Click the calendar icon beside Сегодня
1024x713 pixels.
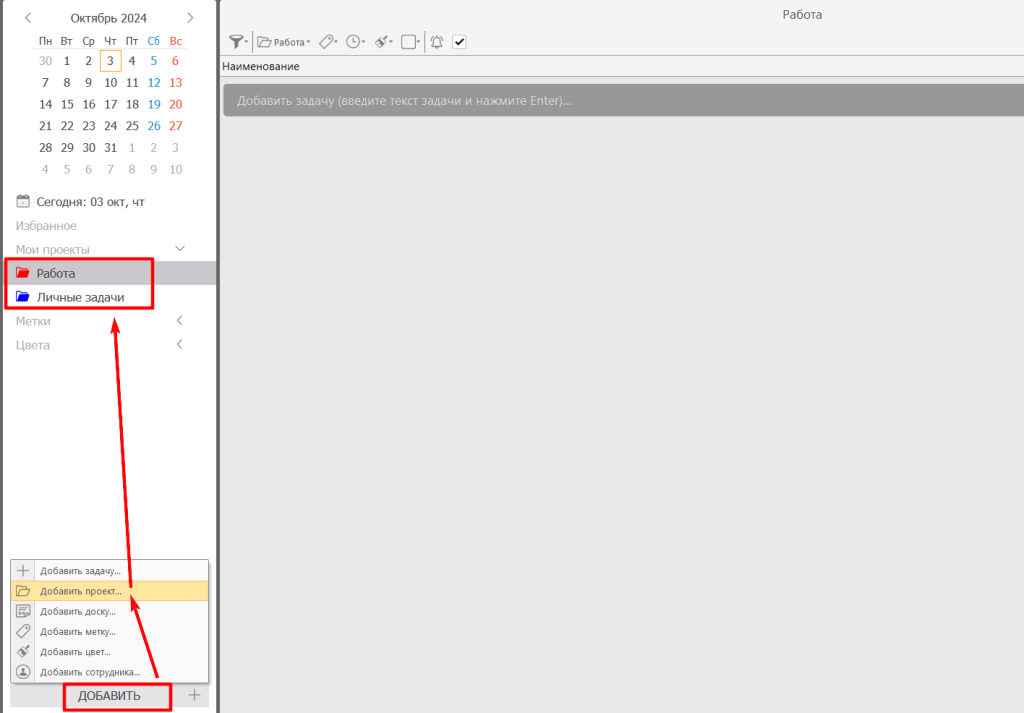click(x=23, y=202)
